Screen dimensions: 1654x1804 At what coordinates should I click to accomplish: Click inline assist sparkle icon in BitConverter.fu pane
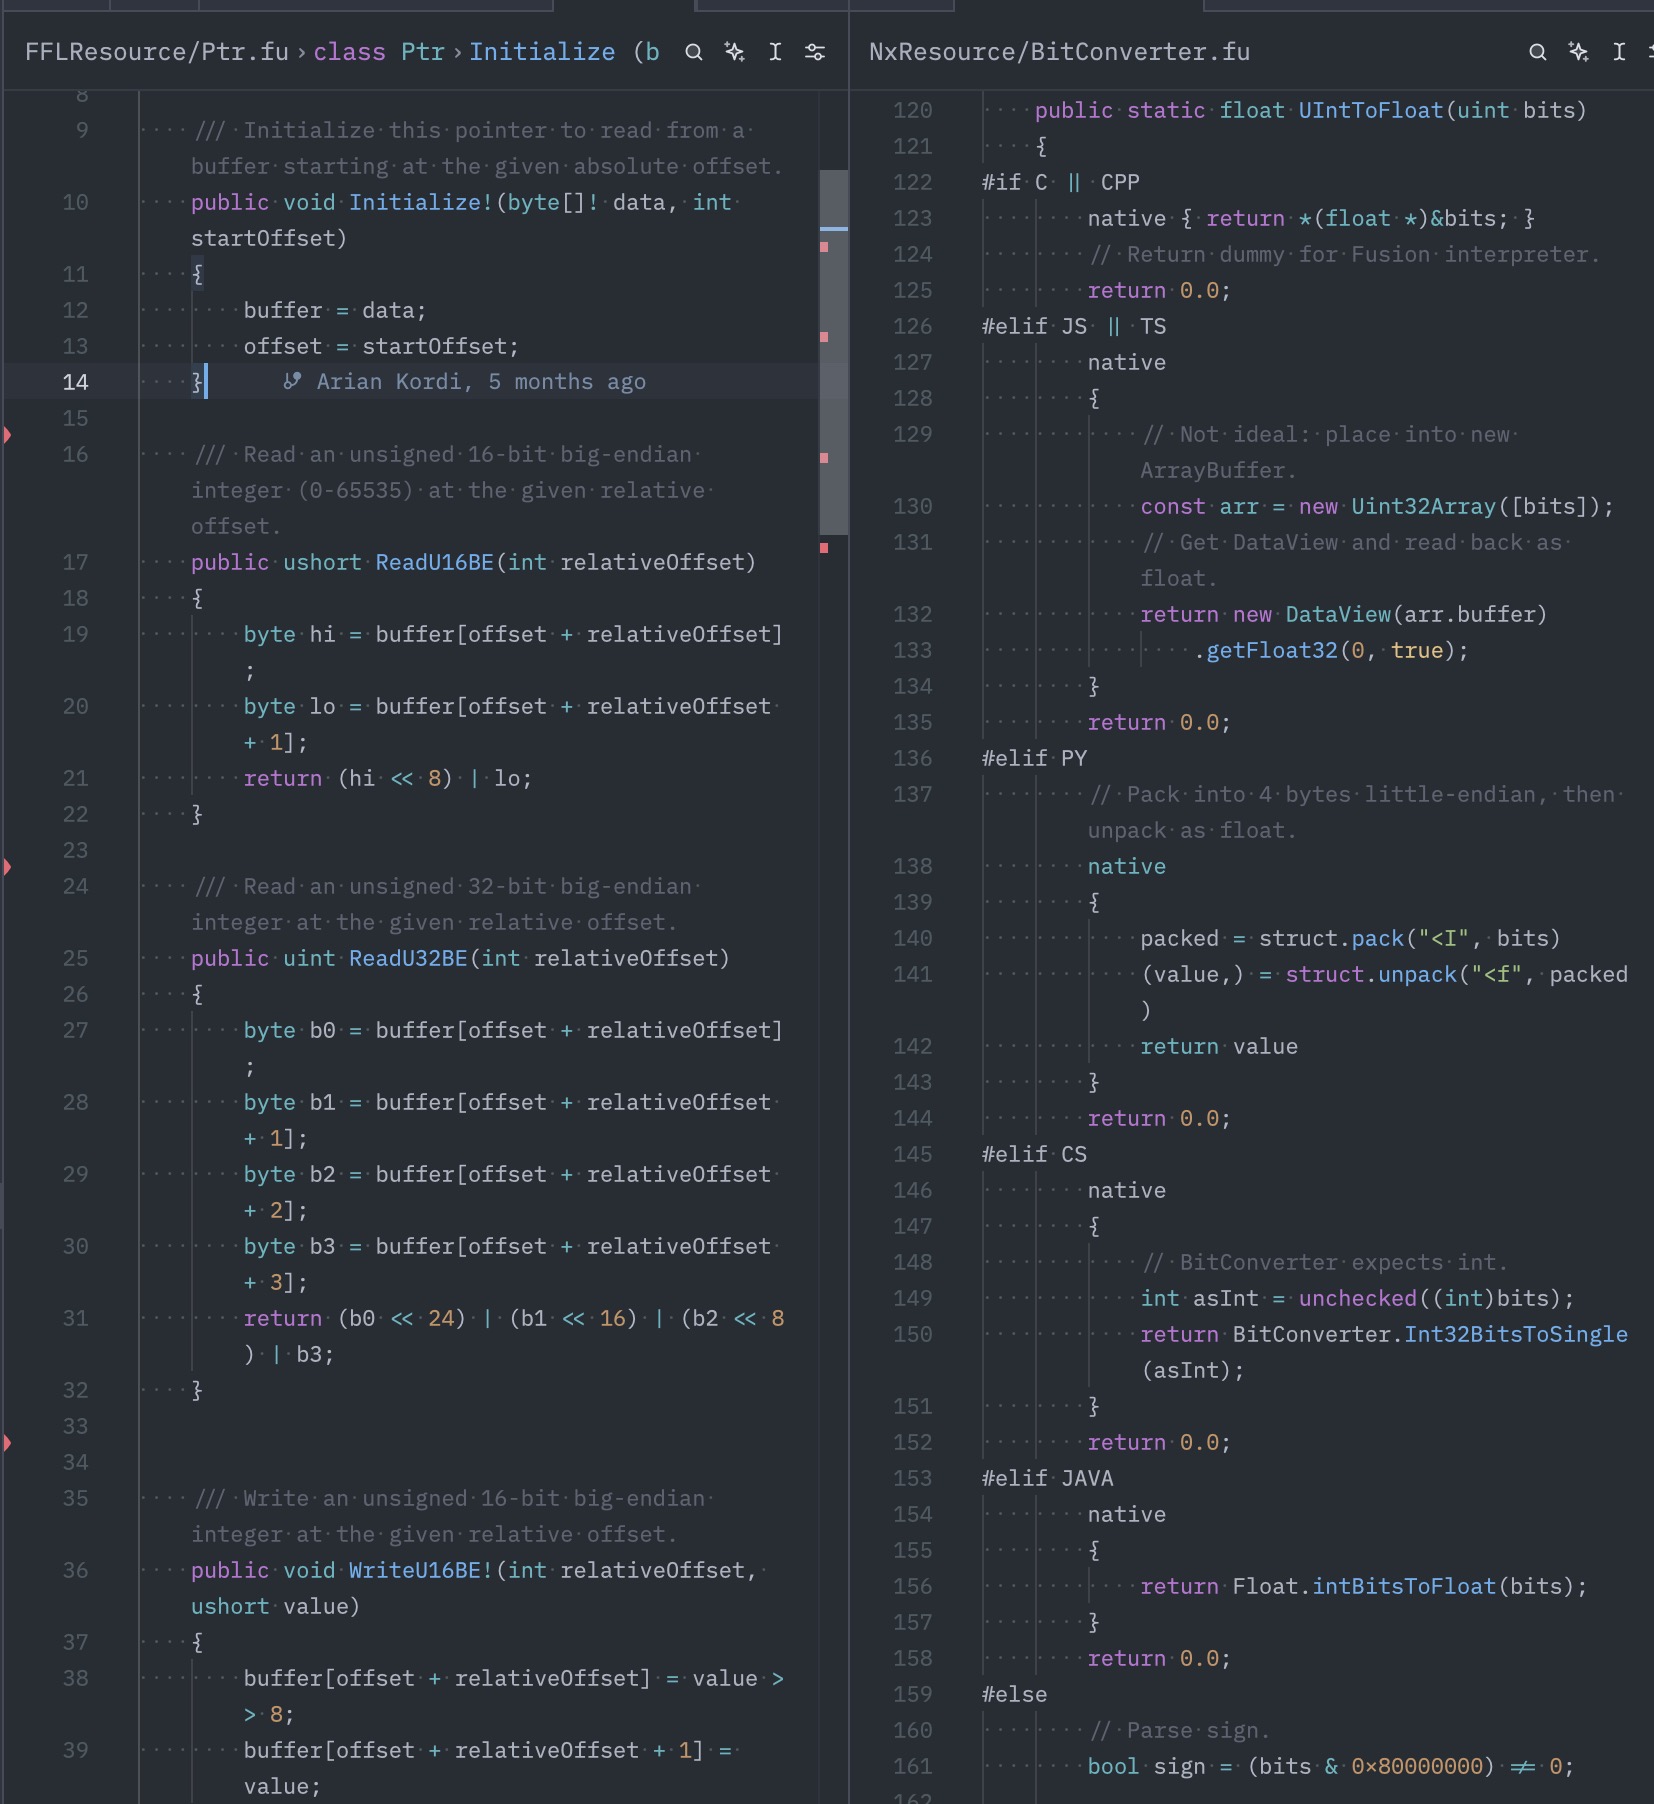tap(1578, 52)
